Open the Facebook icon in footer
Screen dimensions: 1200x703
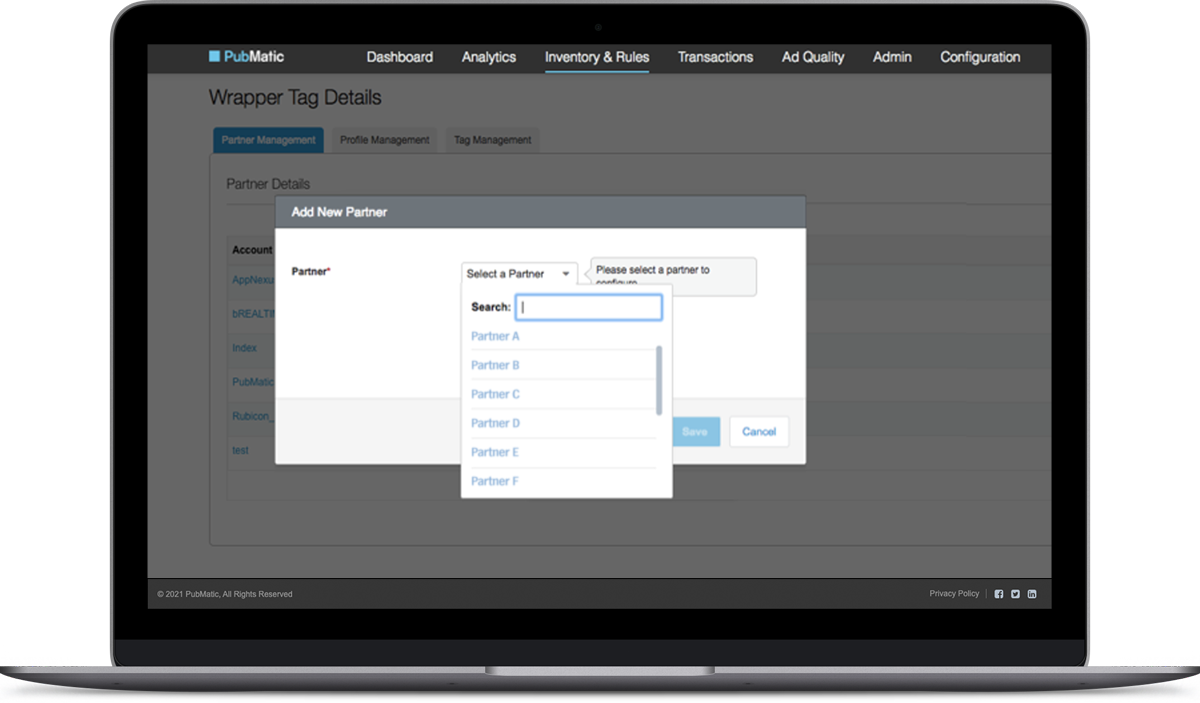(998, 594)
